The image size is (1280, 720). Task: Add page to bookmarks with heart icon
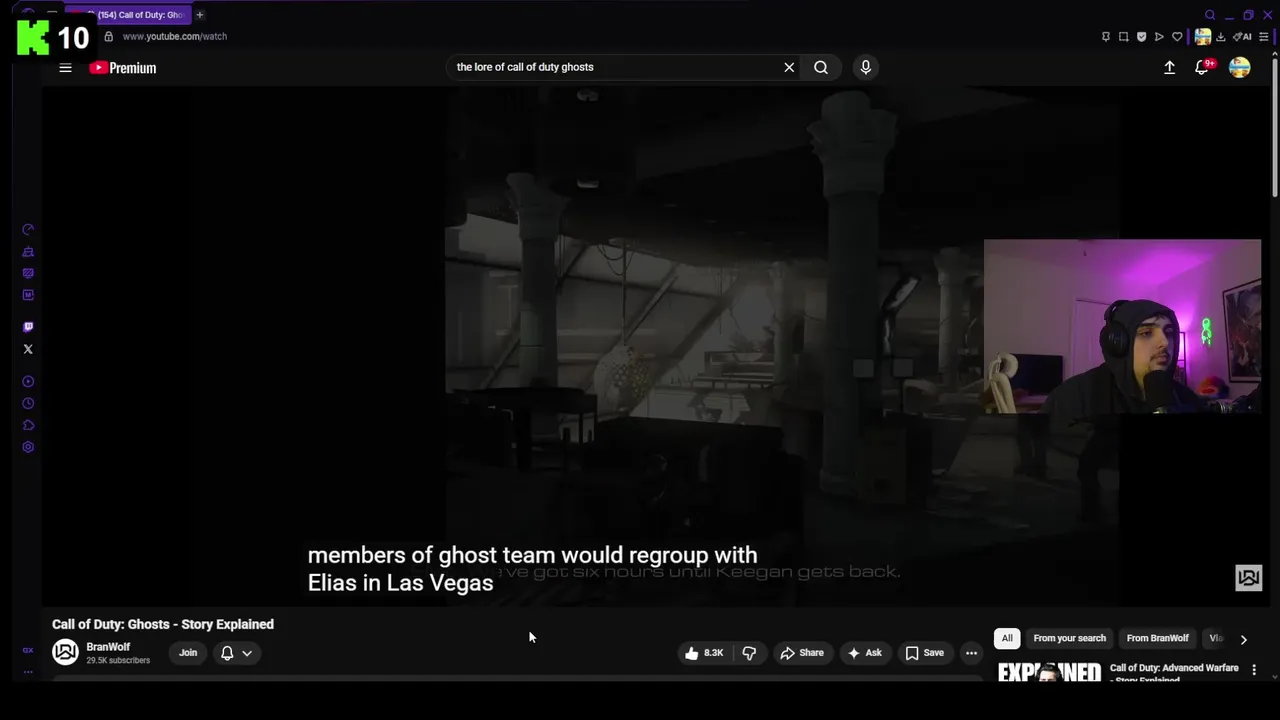[x=1177, y=37]
